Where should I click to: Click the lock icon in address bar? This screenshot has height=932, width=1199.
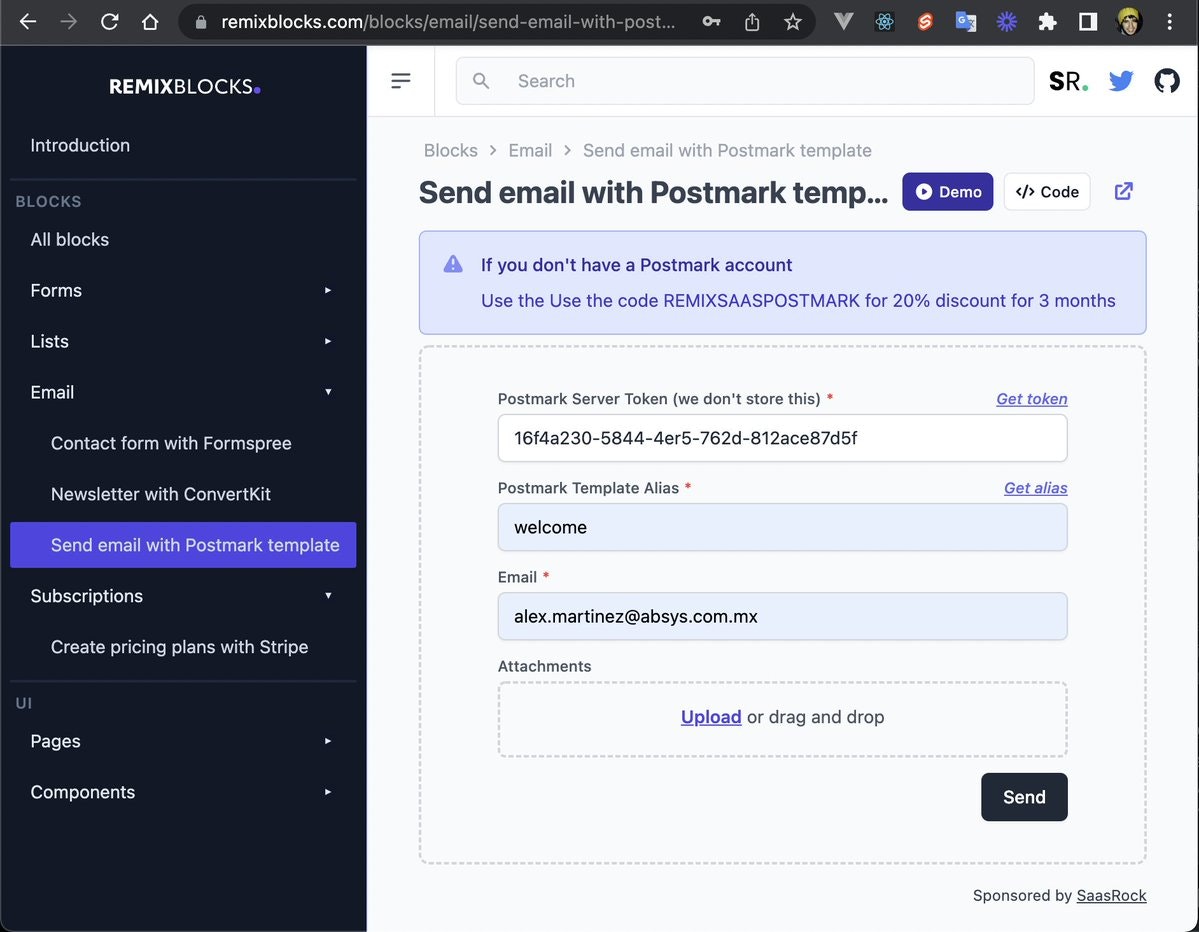(201, 22)
